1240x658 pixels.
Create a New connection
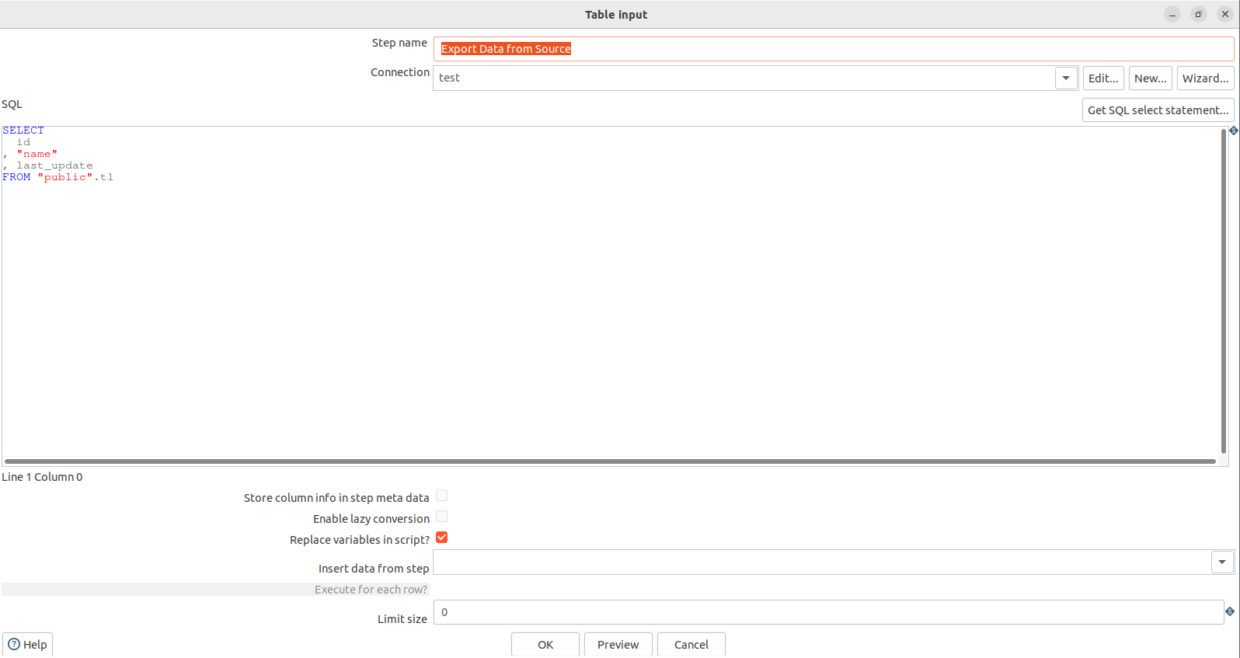(x=1150, y=77)
